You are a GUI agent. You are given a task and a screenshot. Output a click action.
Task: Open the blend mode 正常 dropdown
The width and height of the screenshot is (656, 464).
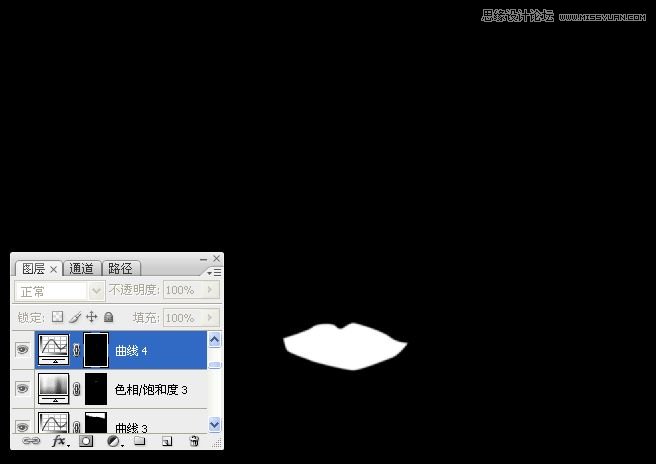pyautogui.click(x=97, y=290)
